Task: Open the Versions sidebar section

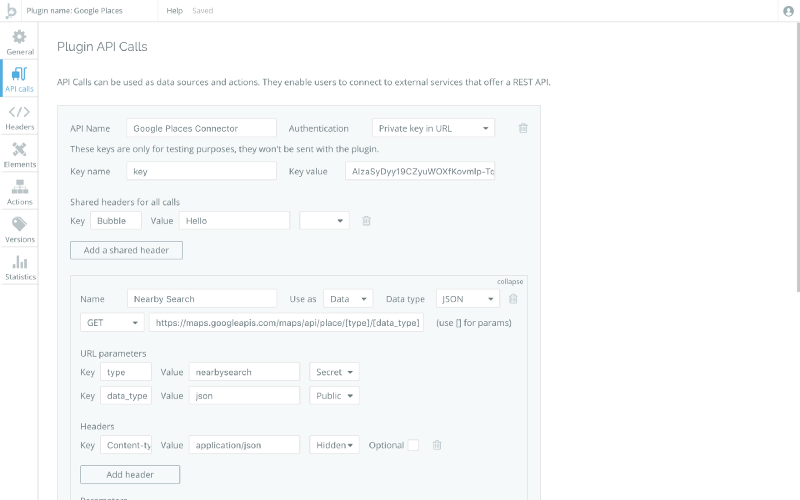Action: coord(19,230)
